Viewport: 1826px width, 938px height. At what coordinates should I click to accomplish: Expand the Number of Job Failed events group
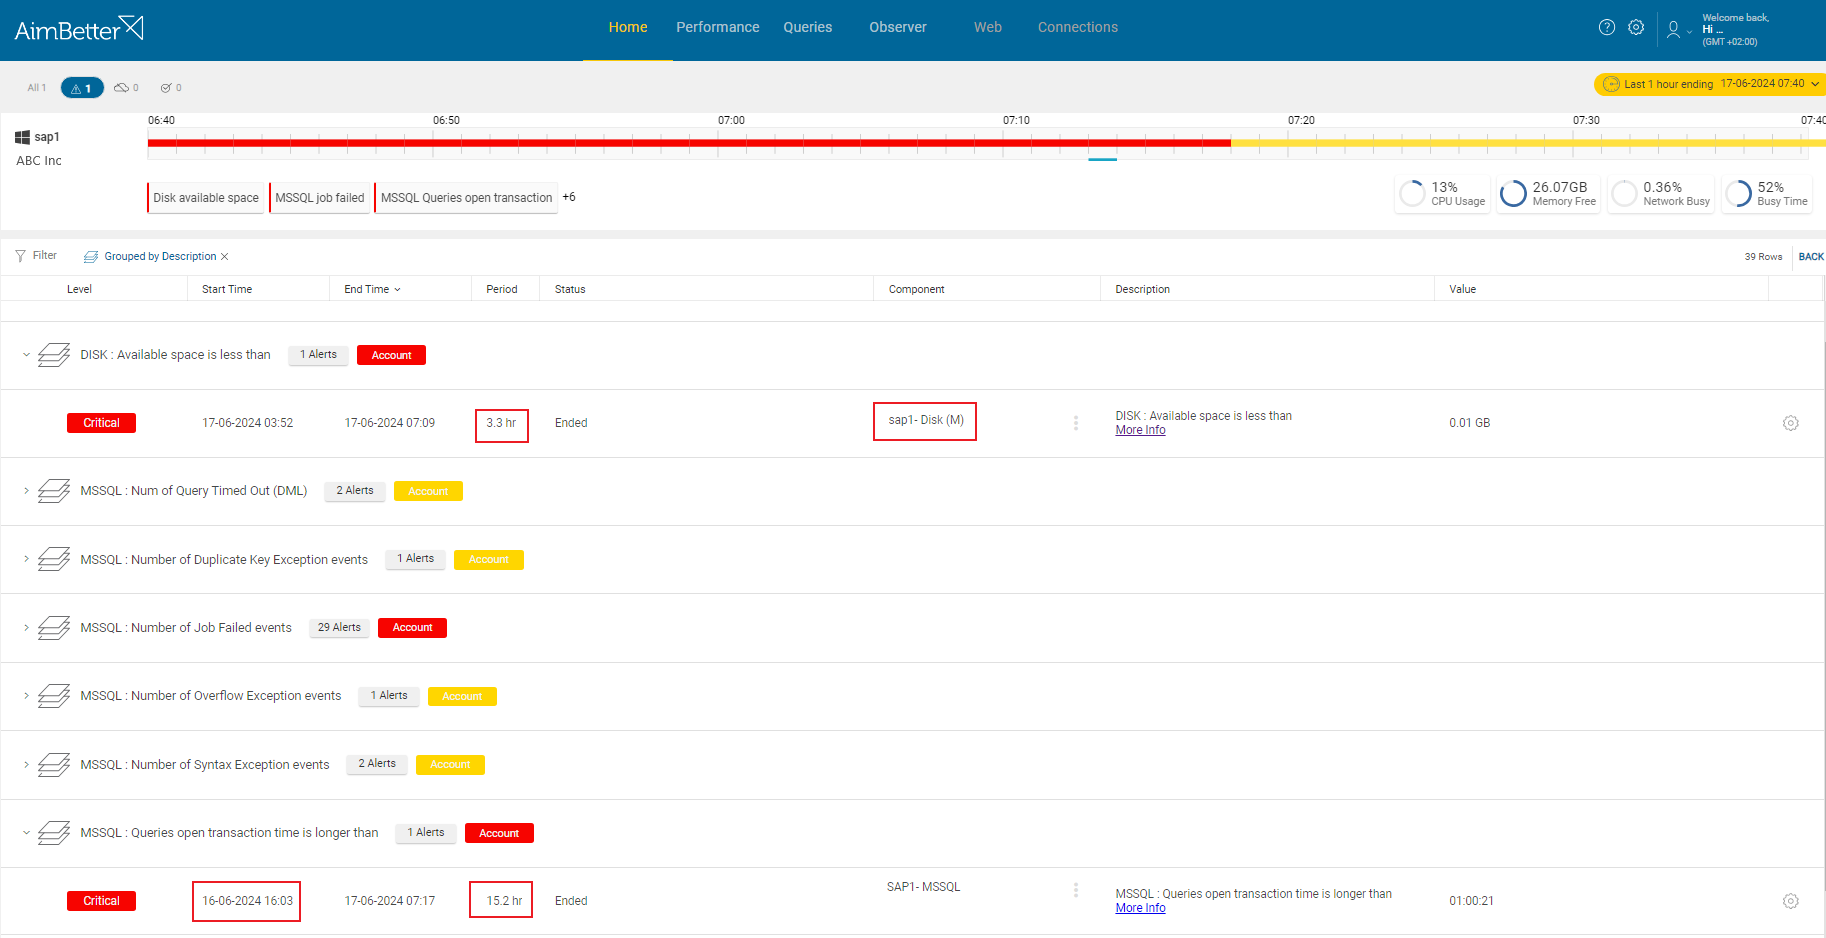pos(26,628)
